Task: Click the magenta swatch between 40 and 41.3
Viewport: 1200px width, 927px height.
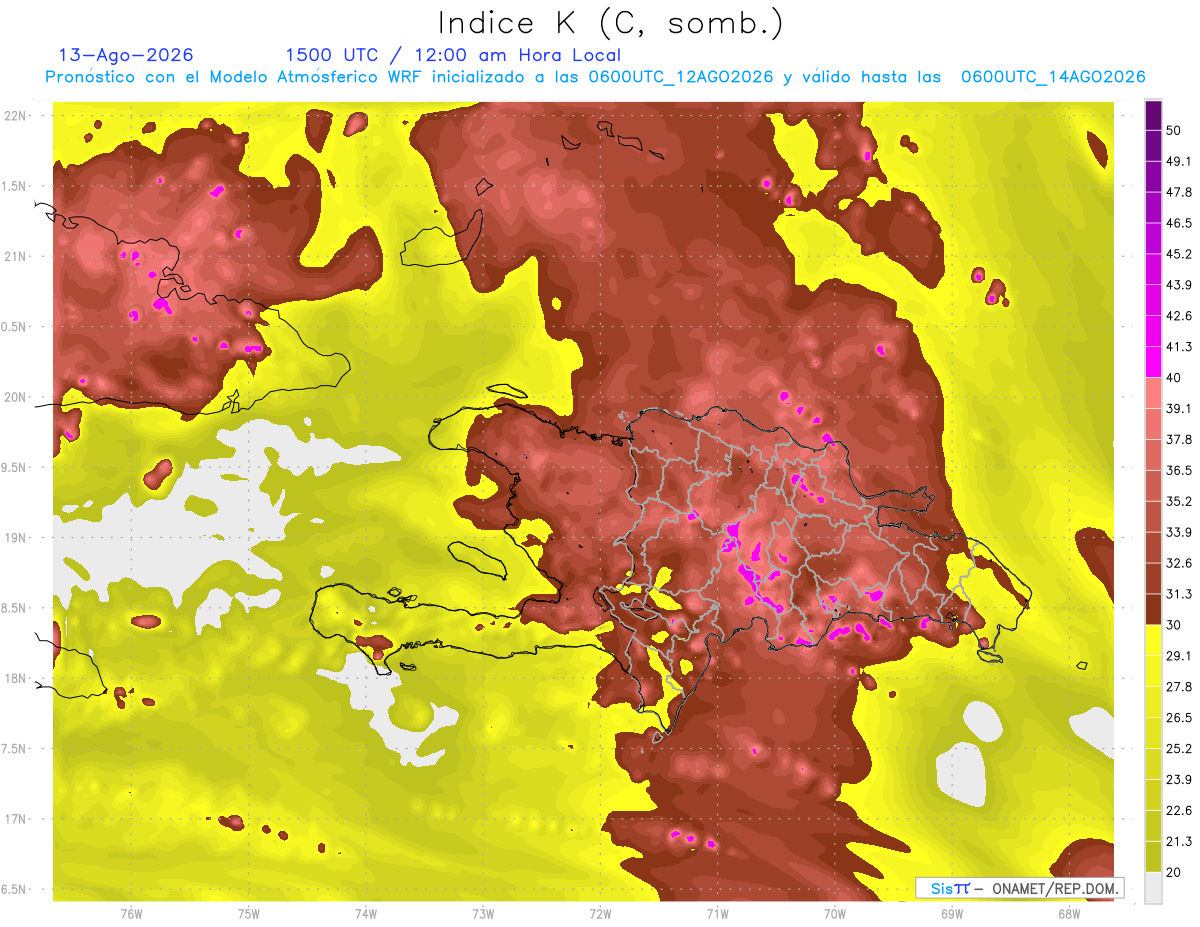Action: pyautogui.click(x=1153, y=362)
